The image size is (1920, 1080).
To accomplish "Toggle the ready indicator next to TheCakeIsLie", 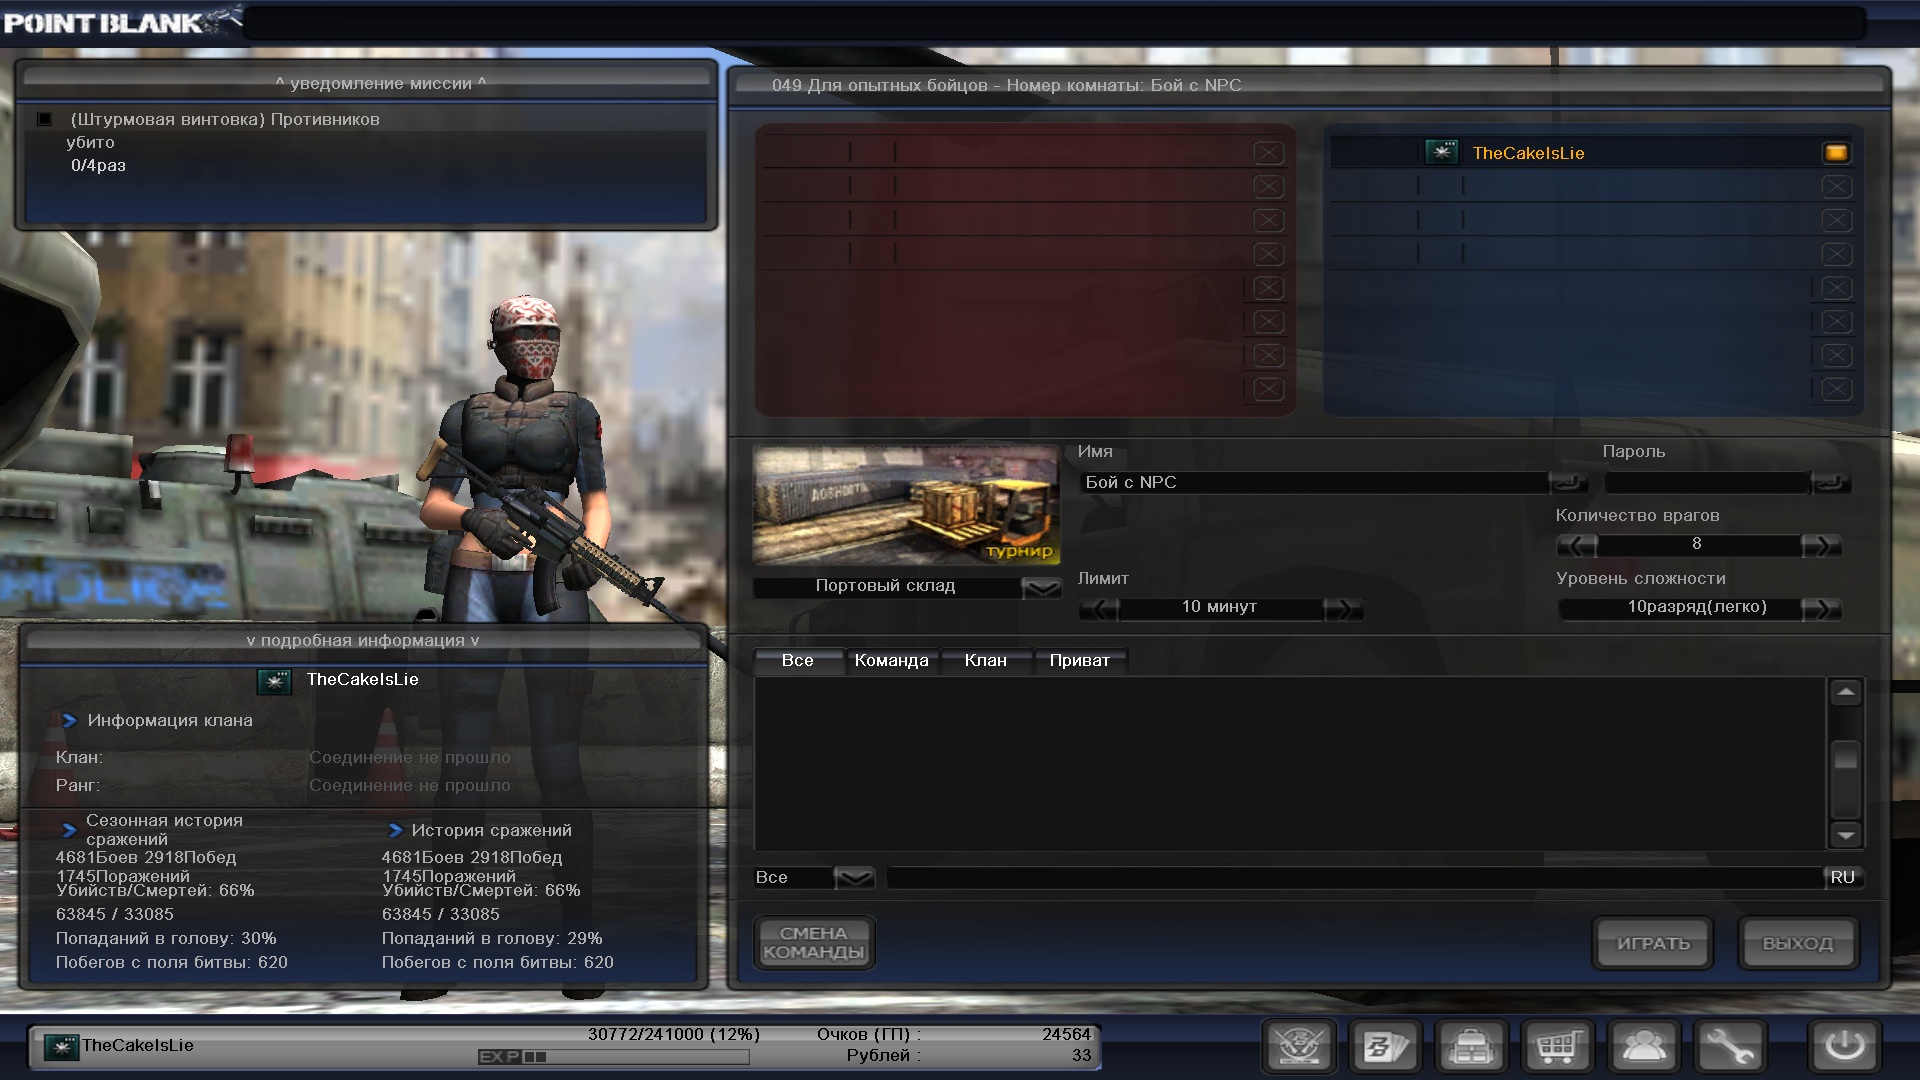I will coord(1836,153).
